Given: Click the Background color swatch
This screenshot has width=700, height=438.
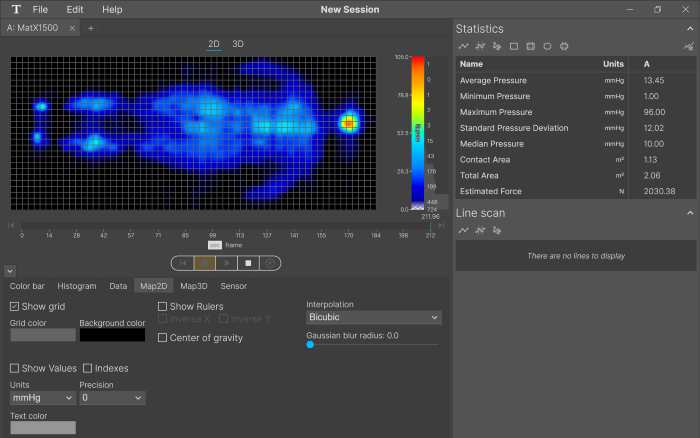Looking at the screenshot, I should click(112, 335).
